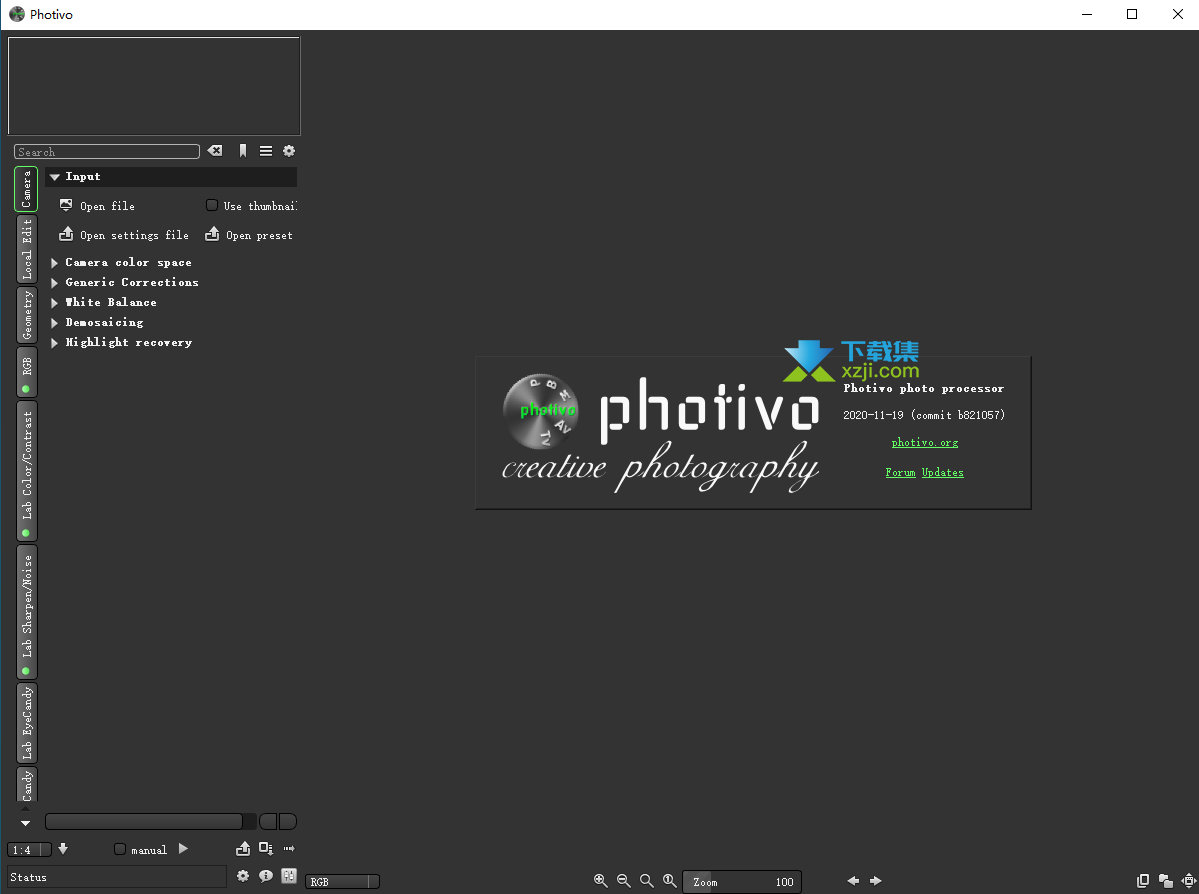Expand Generic Corrections section

pos(54,282)
